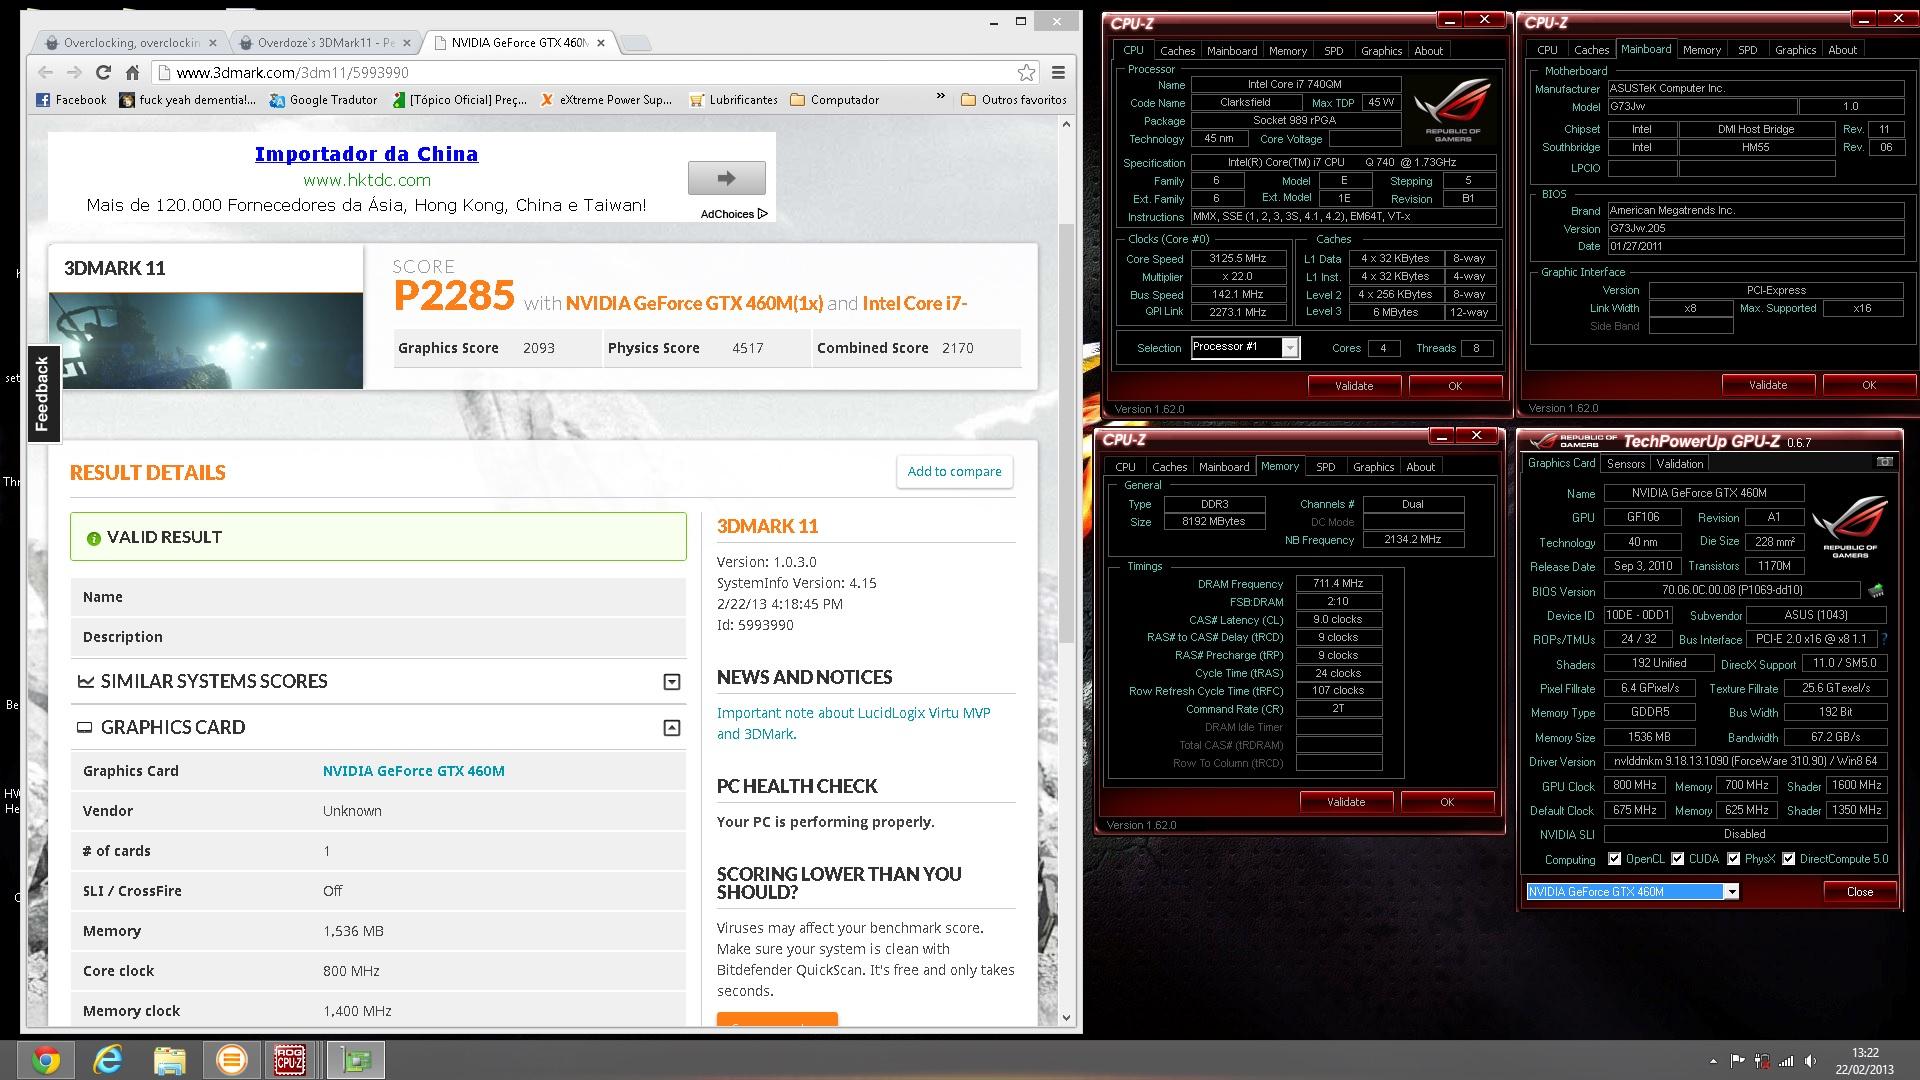Open the LucidLogix Virtu MVP notice link
The width and height of the screenshot is (1920, 1080).
[x=853, y=723]
